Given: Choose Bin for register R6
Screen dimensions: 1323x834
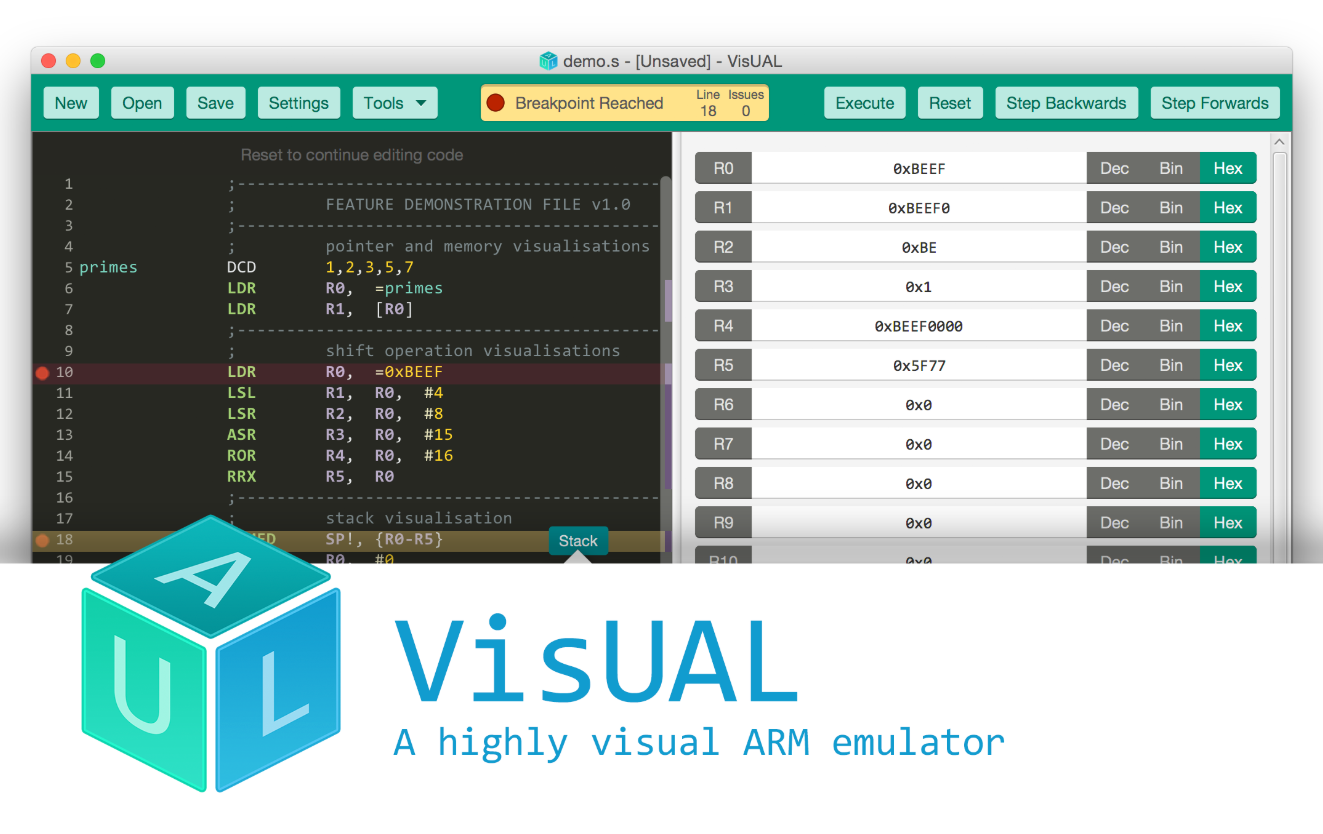Looking at the screenshot, I should pos(1171,405).
